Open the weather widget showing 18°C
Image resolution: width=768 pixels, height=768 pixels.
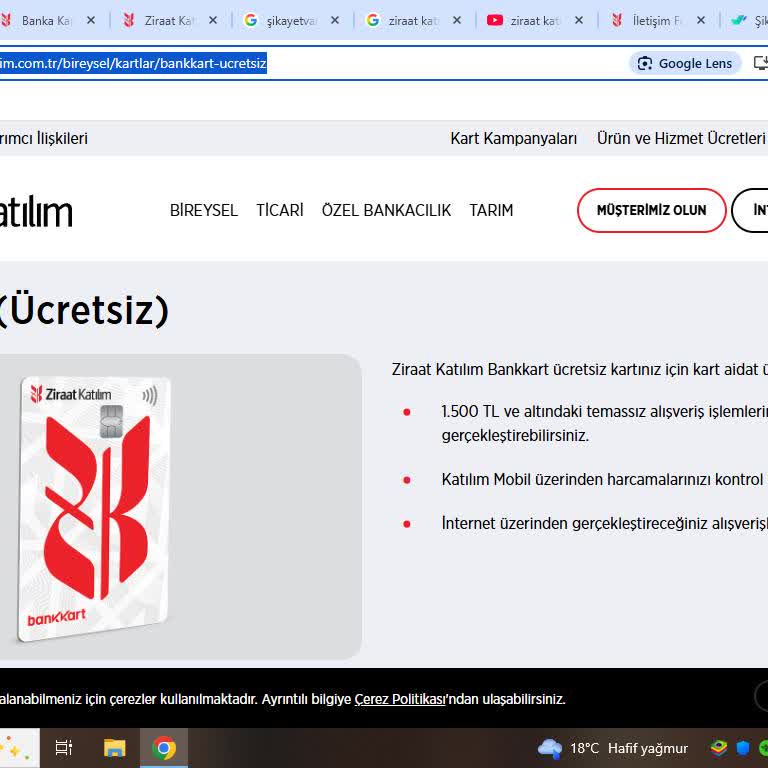pyautogui.click(x=613, y=748)
